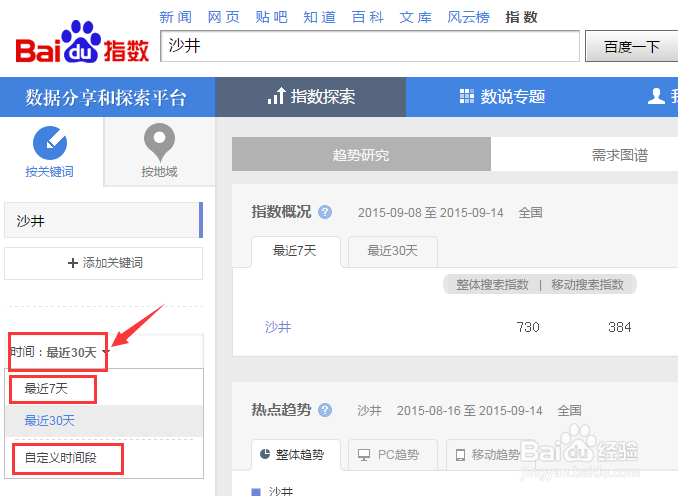Click the help icon beside 指数概况
The height and width of the screenshot is (496, 678).
point(325,212)
